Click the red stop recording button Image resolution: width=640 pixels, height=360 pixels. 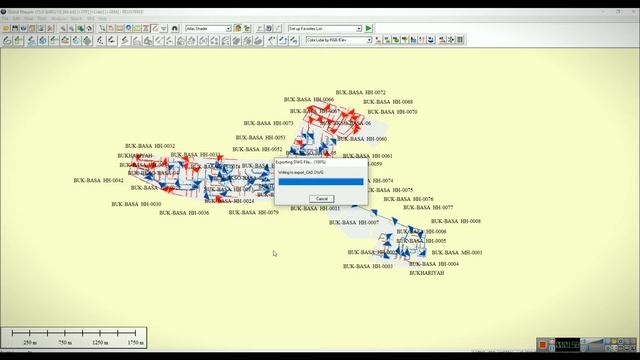click(x=542, y=345)
